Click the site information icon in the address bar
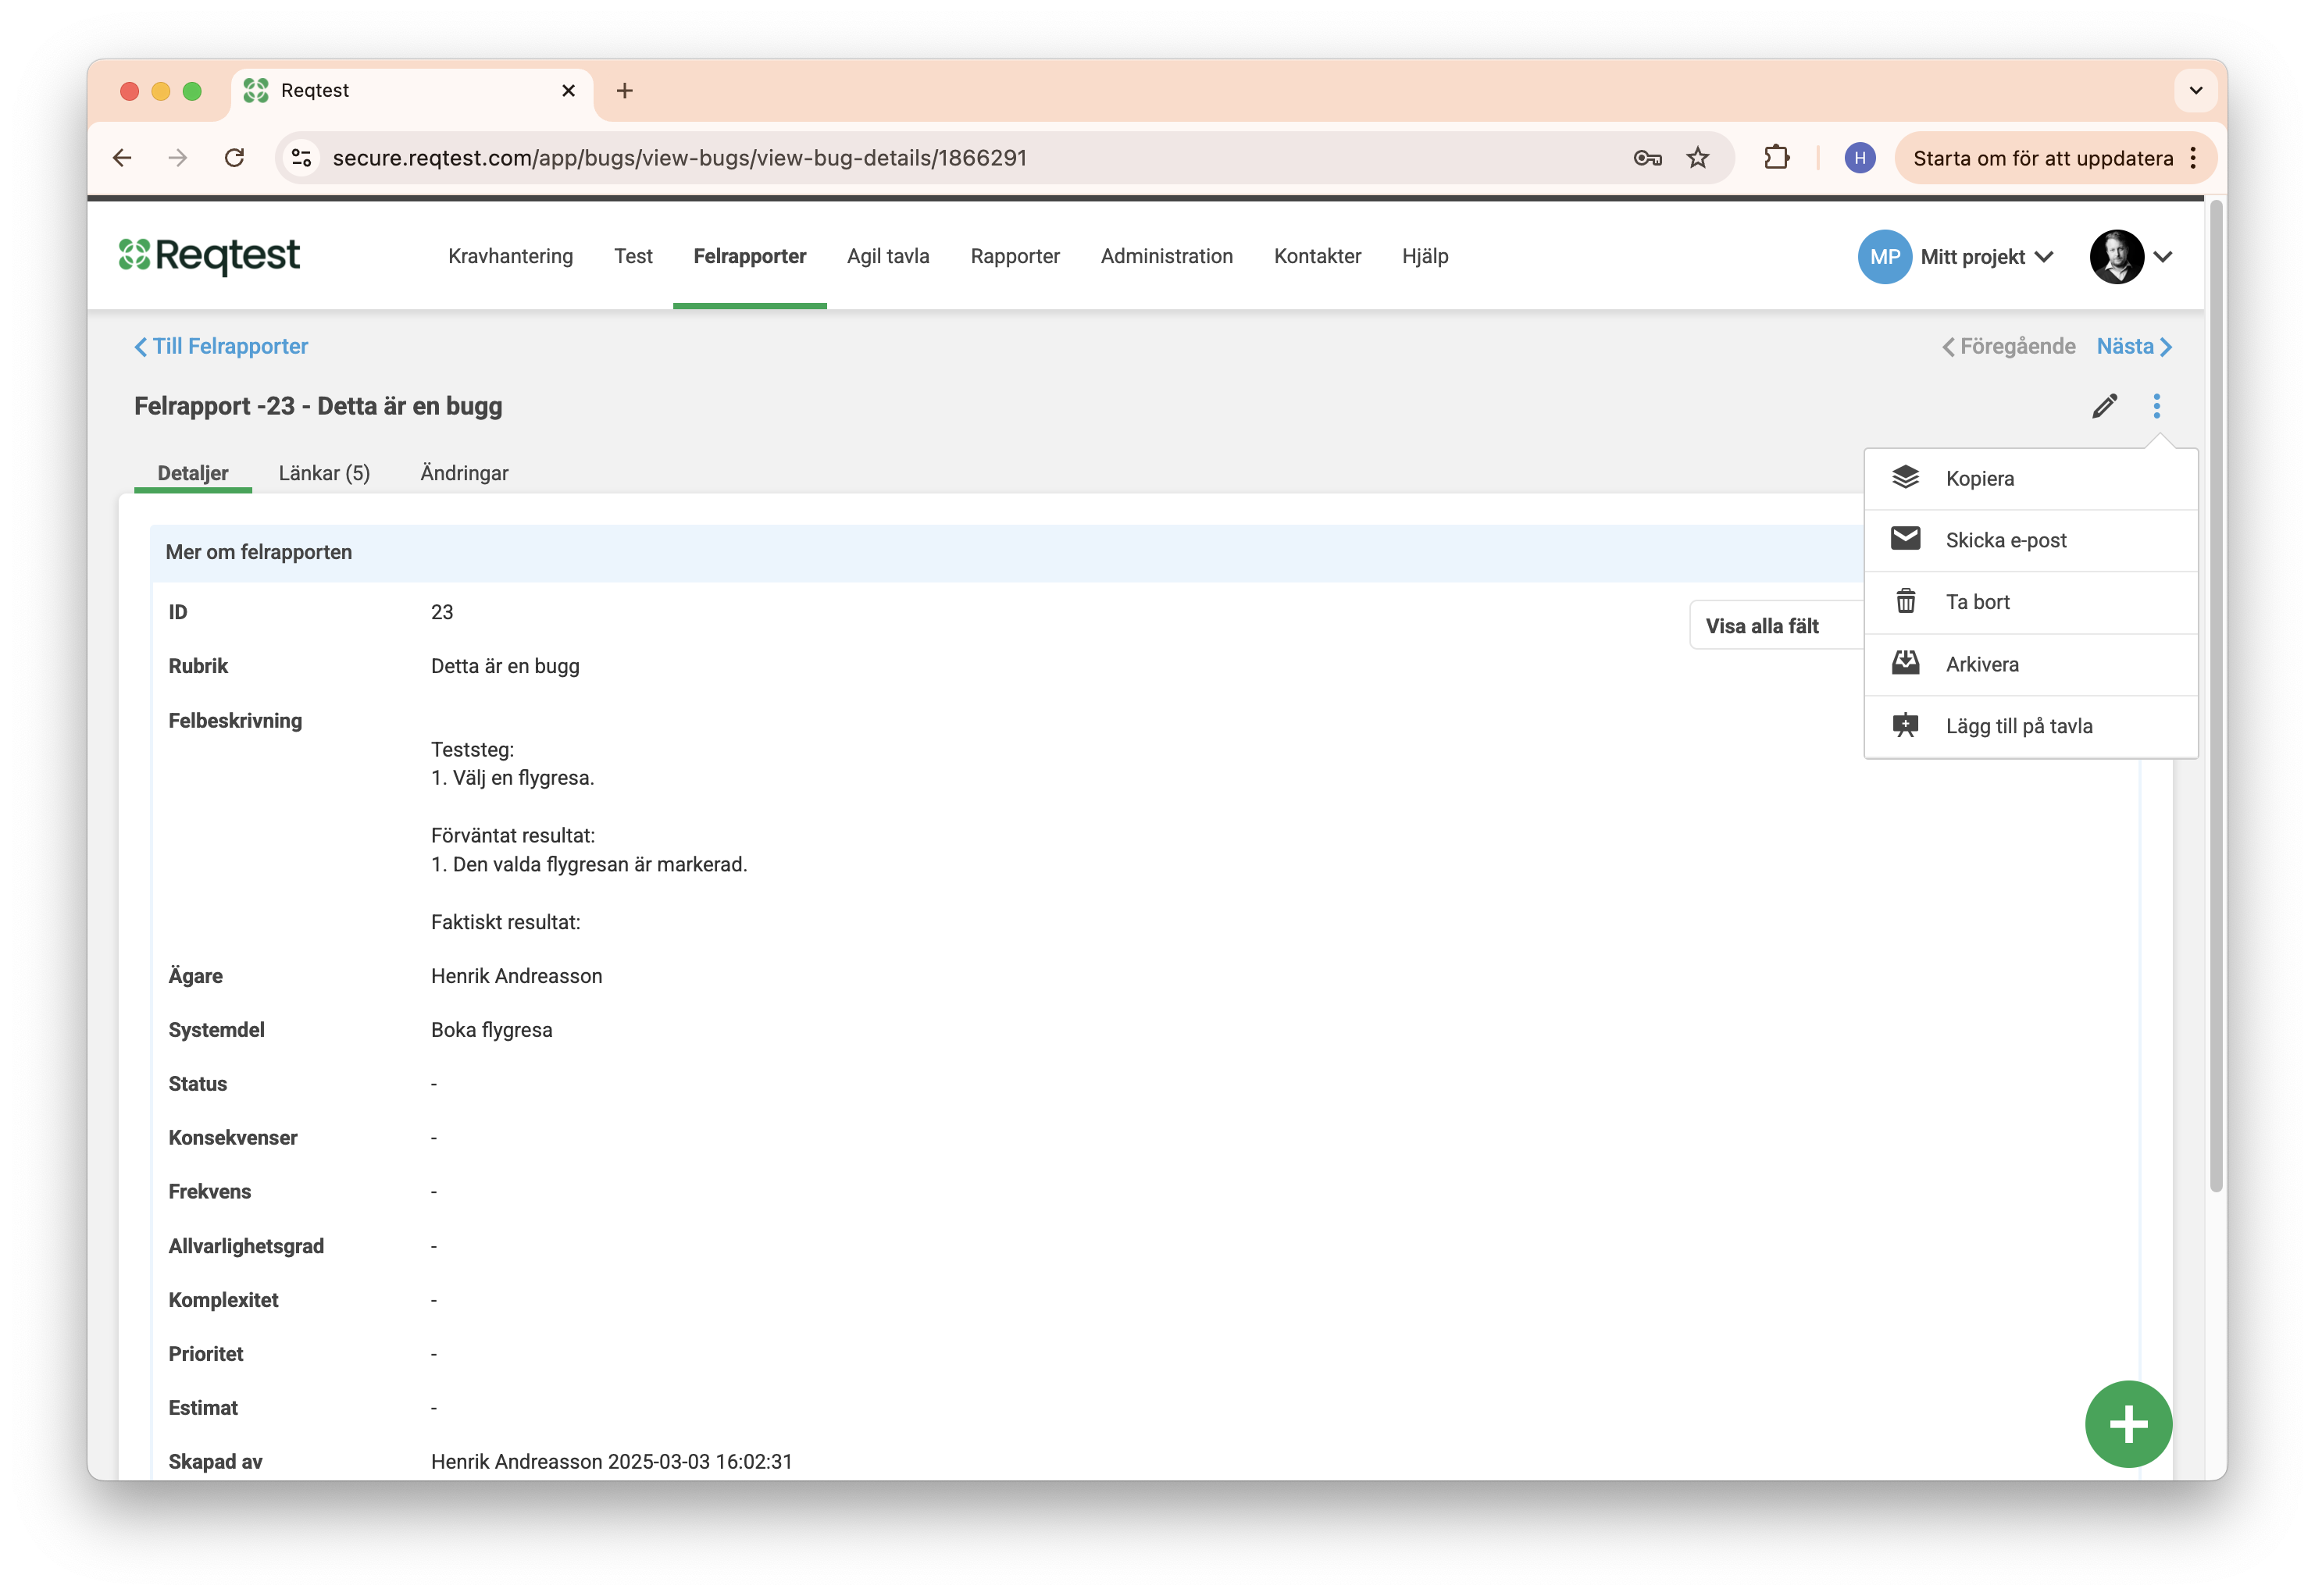 [301, 158]
